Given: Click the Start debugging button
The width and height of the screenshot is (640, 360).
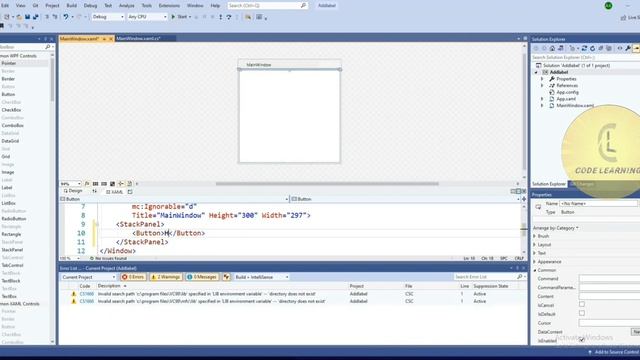Looking at the screenshot, I should click(179, 17).
